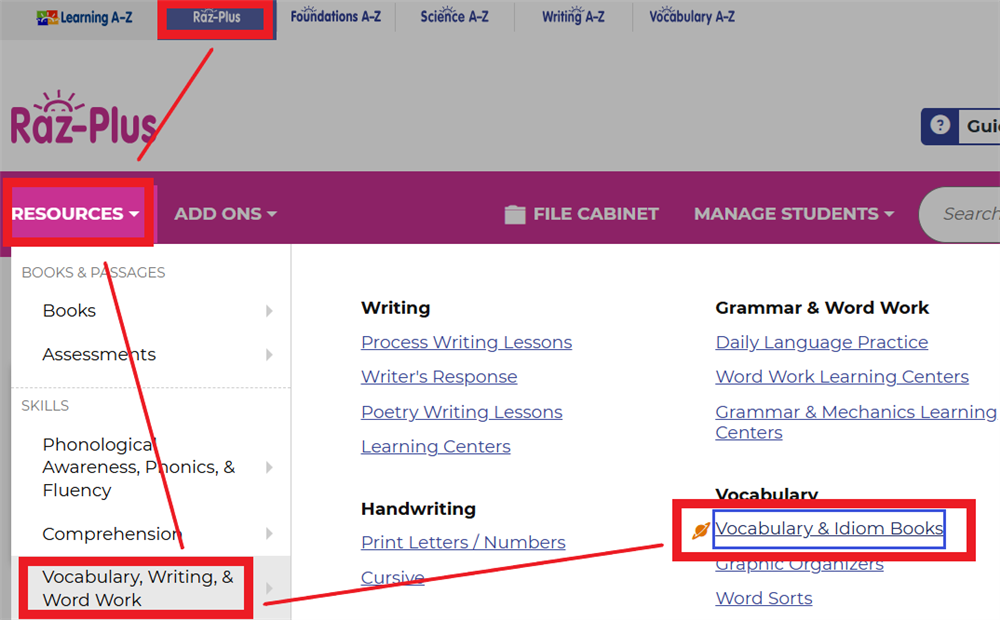Open Grammar & Mechanics Learning Centers link
Image resolution: width=1000 pixels, height=620 pixels.
[x=856, y=422]
